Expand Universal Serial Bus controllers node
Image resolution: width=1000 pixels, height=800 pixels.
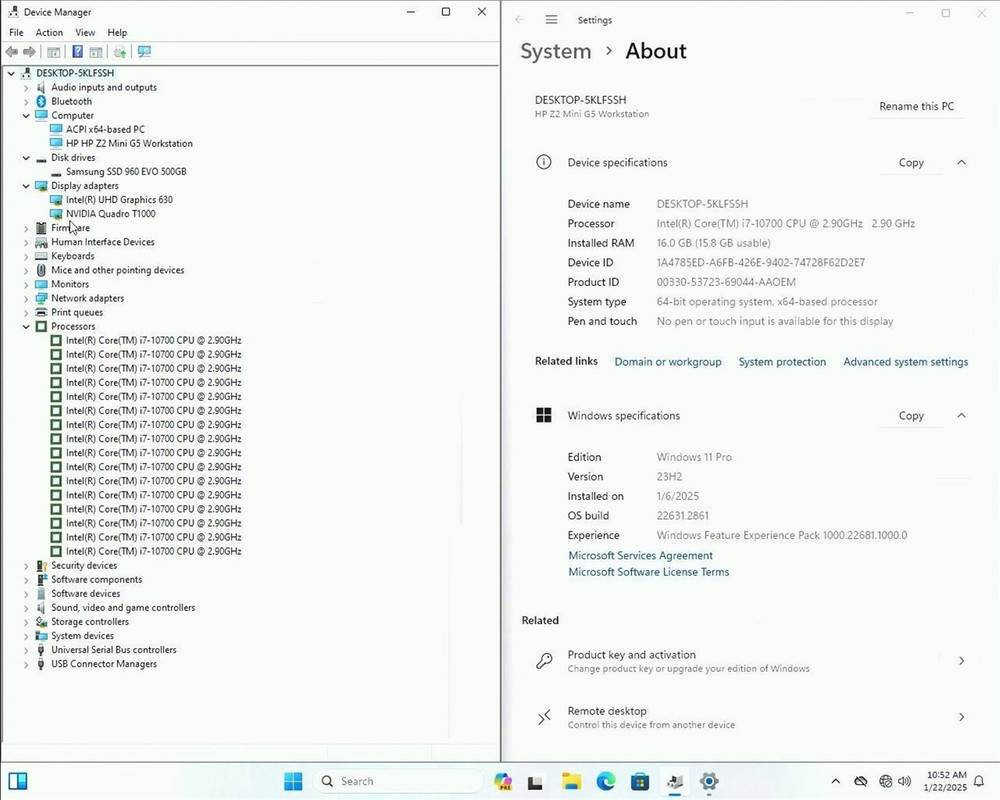pos(26,650)
